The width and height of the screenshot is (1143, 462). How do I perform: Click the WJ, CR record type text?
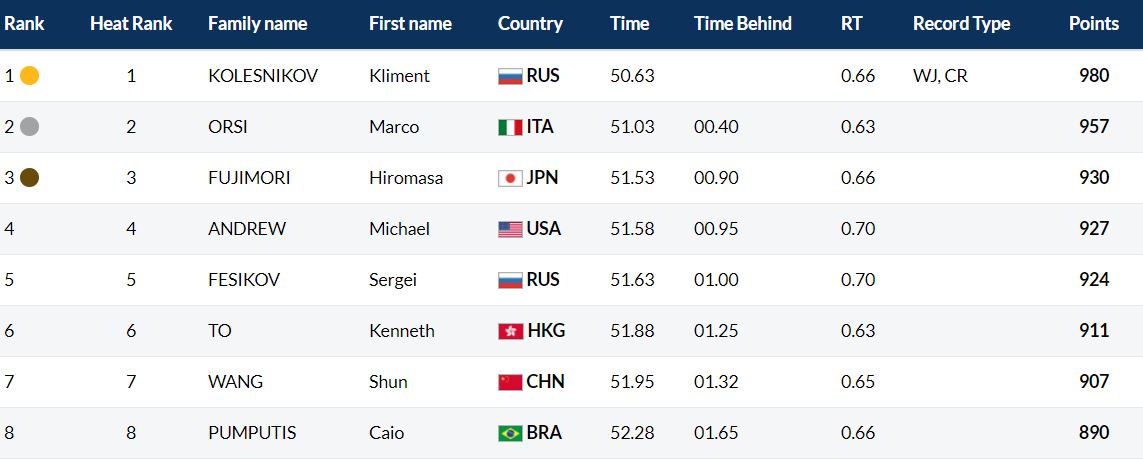pos(940,76)
